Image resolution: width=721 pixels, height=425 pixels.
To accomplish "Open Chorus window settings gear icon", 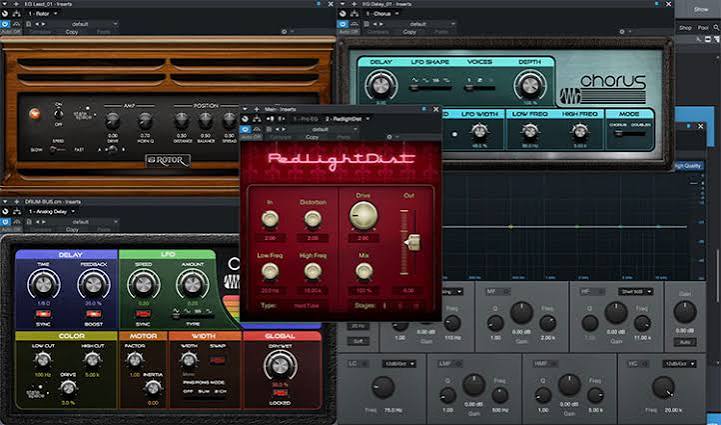I will [622, 32].
